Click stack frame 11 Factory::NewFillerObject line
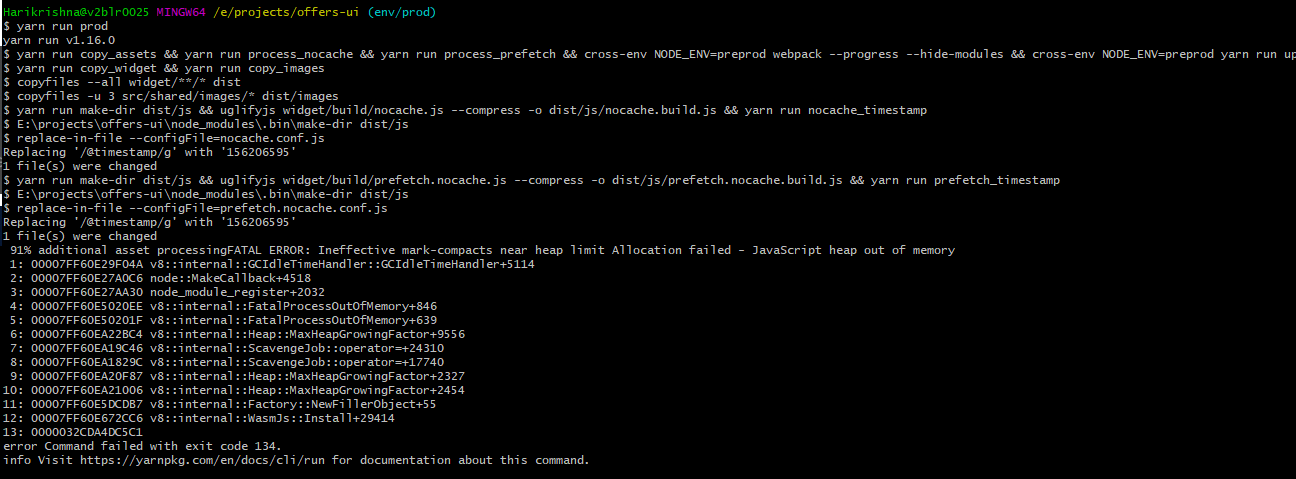This screenshot has height=479, width=1296. point(220,404)
